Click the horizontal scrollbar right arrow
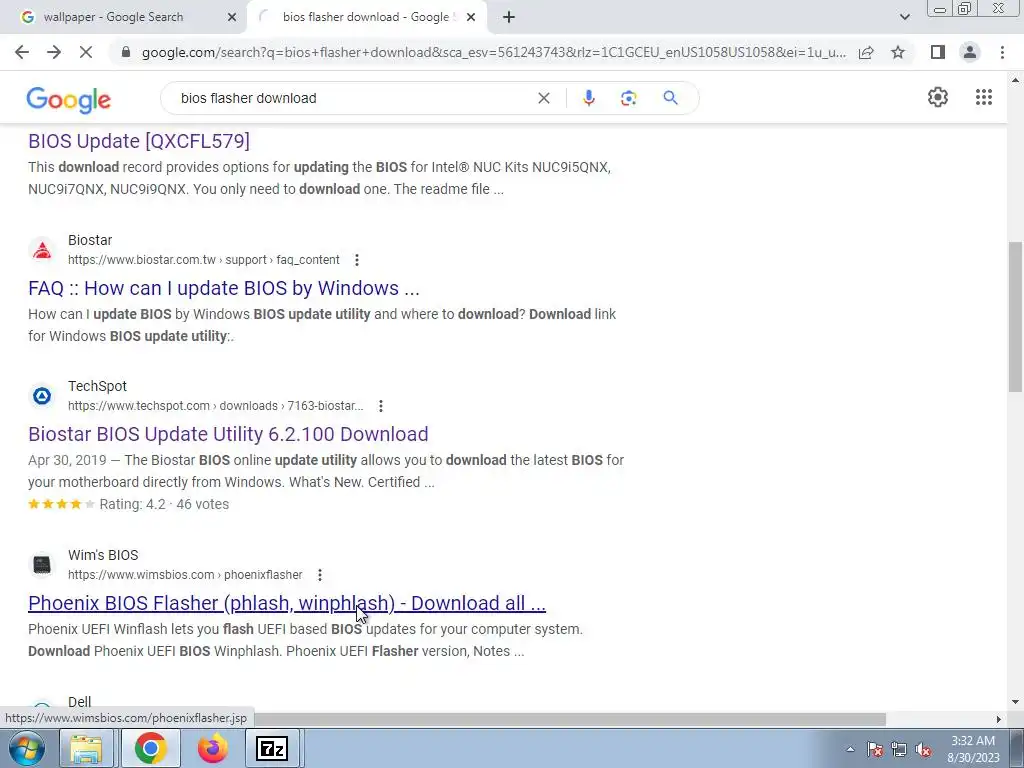1024x768 pixels. pyautogui.click(x=999, y=719)
